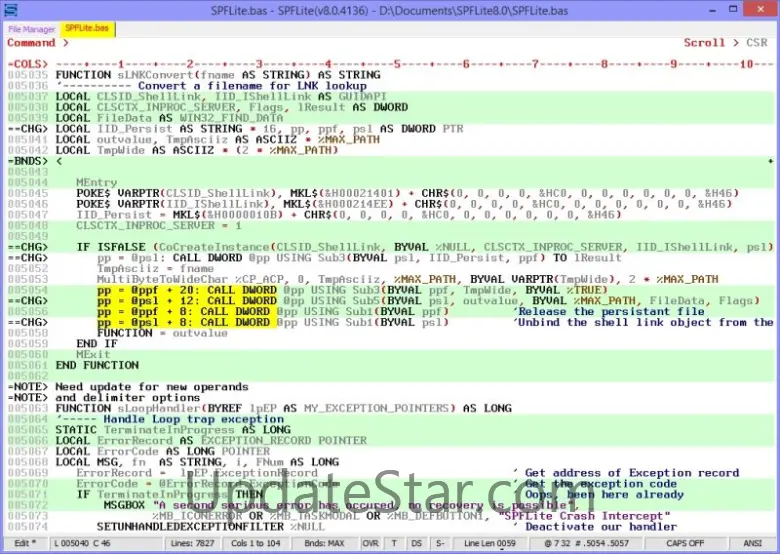
Task: Click the 'Line Len 0059' status box
Action: click(490, 543)
